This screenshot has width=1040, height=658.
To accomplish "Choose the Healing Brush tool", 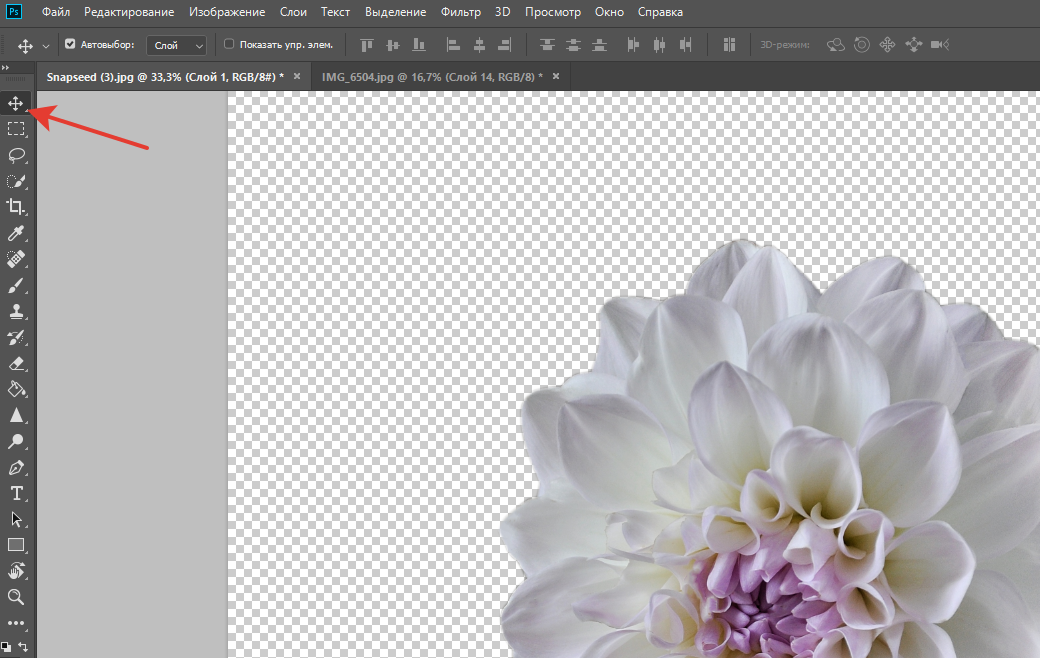I will tap(16, 259).
